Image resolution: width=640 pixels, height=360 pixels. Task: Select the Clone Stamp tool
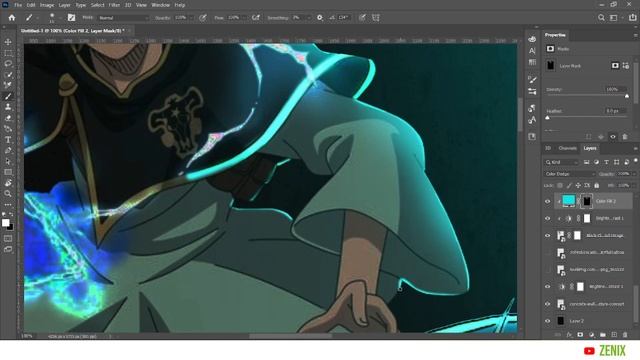(x=8, y=107)
